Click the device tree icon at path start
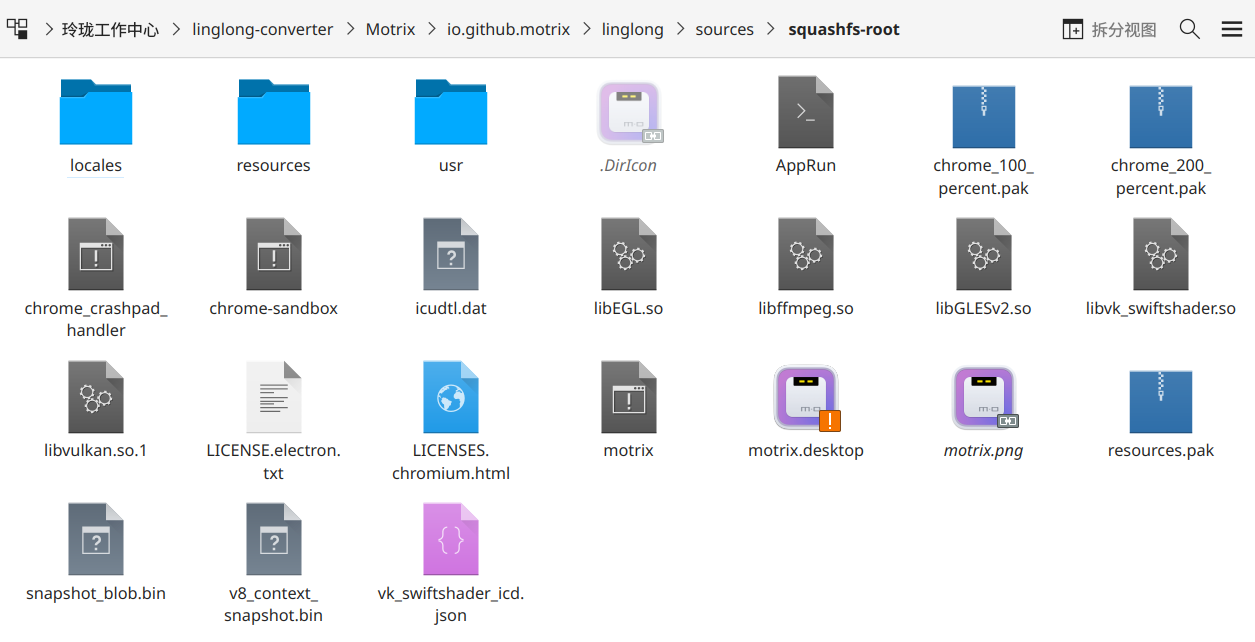Viewport: 1255px width, 642px height. [17, 29]
